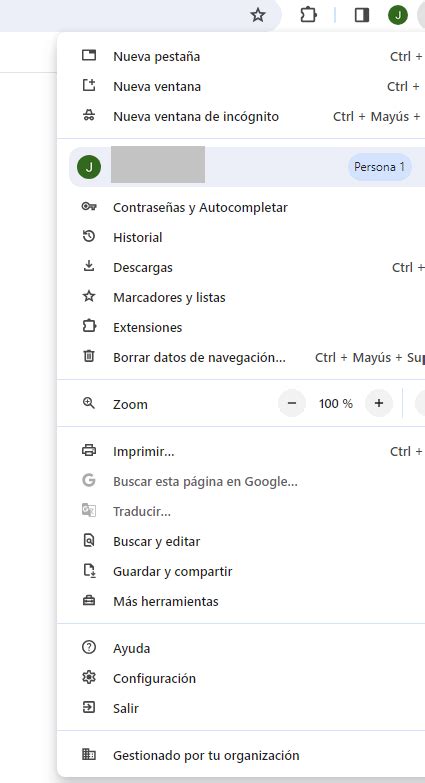Click the green J profile avatar in toolbar
Viewport: 425px width, 783px height.
point(398,15)
